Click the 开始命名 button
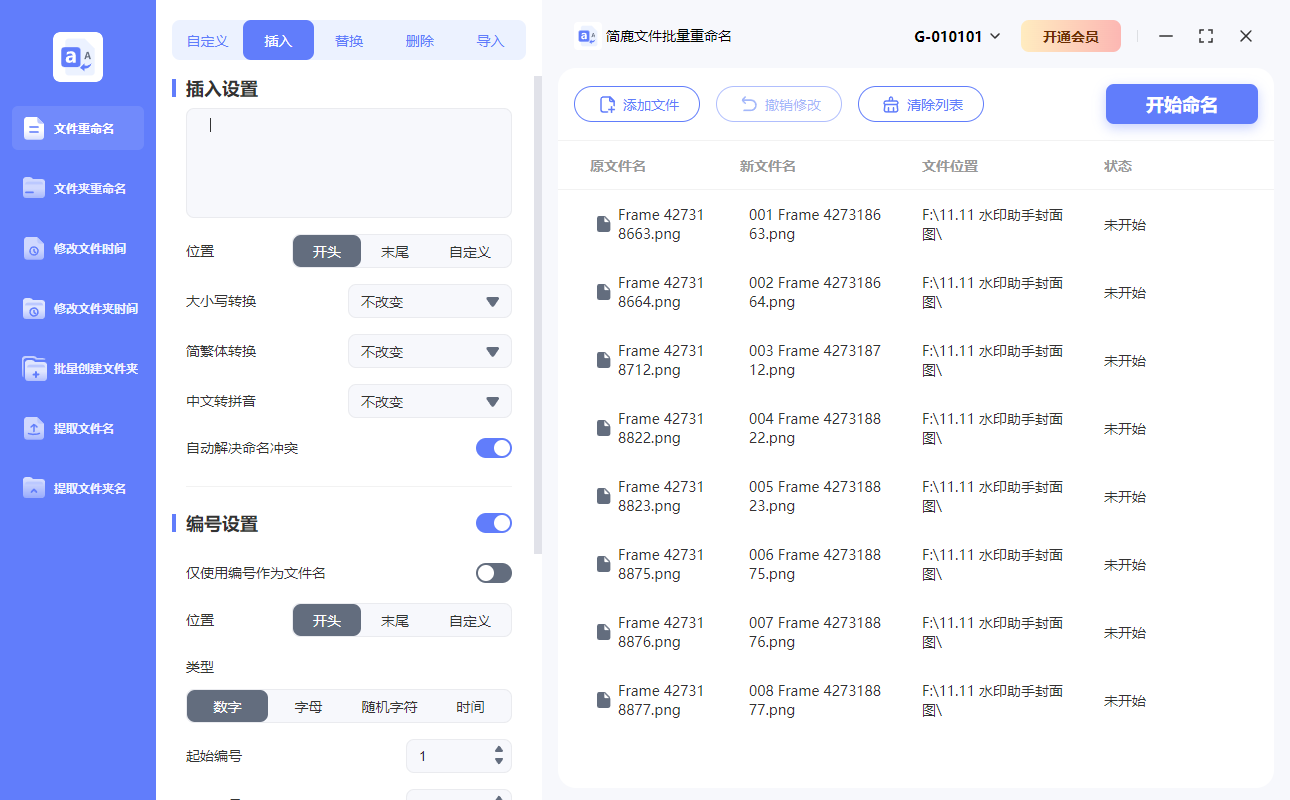1290x800 pixels. (1182, 104)
